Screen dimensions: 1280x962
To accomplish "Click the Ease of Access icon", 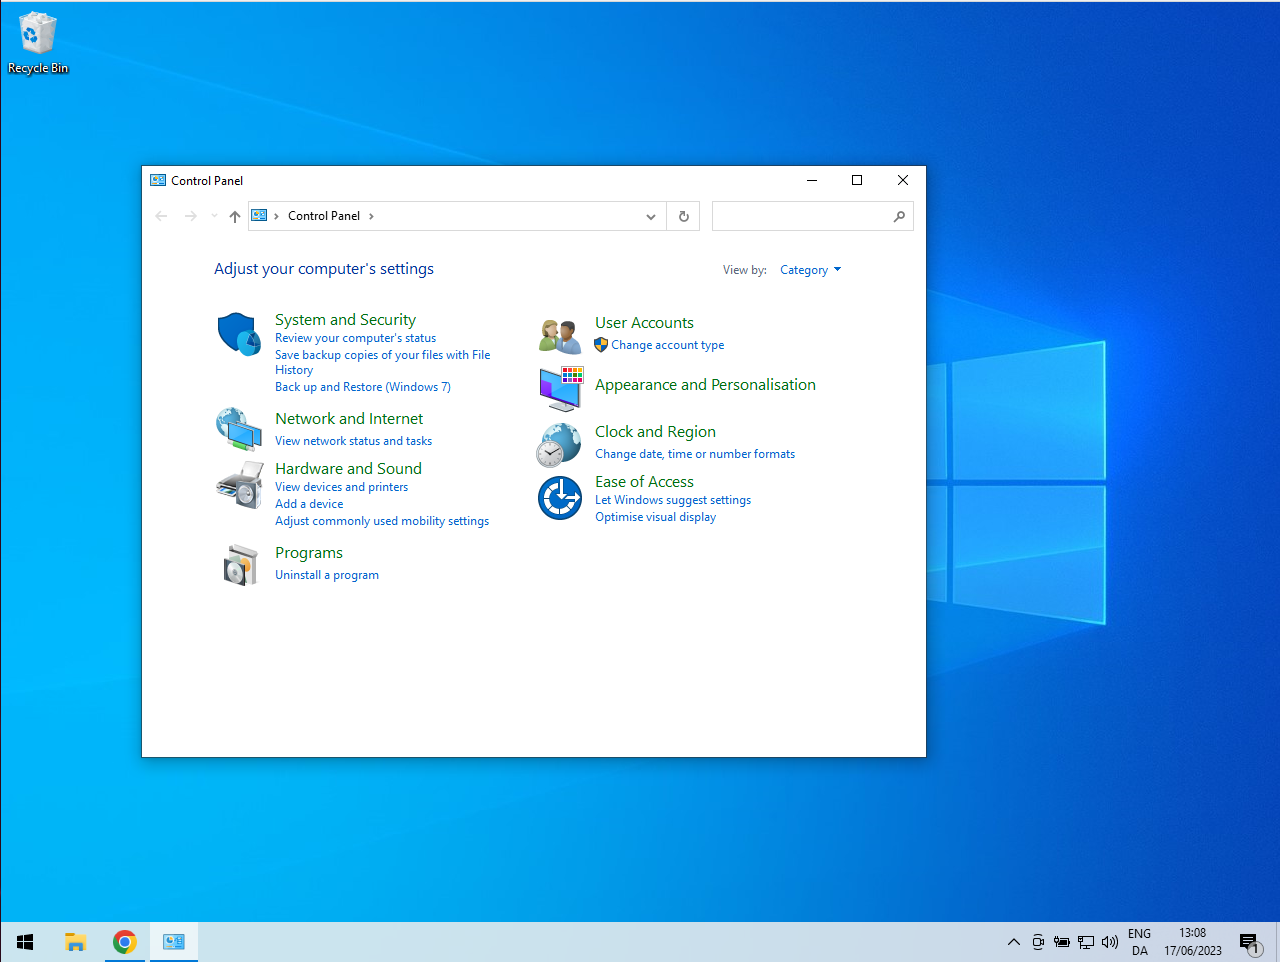I will pos(560,498).
